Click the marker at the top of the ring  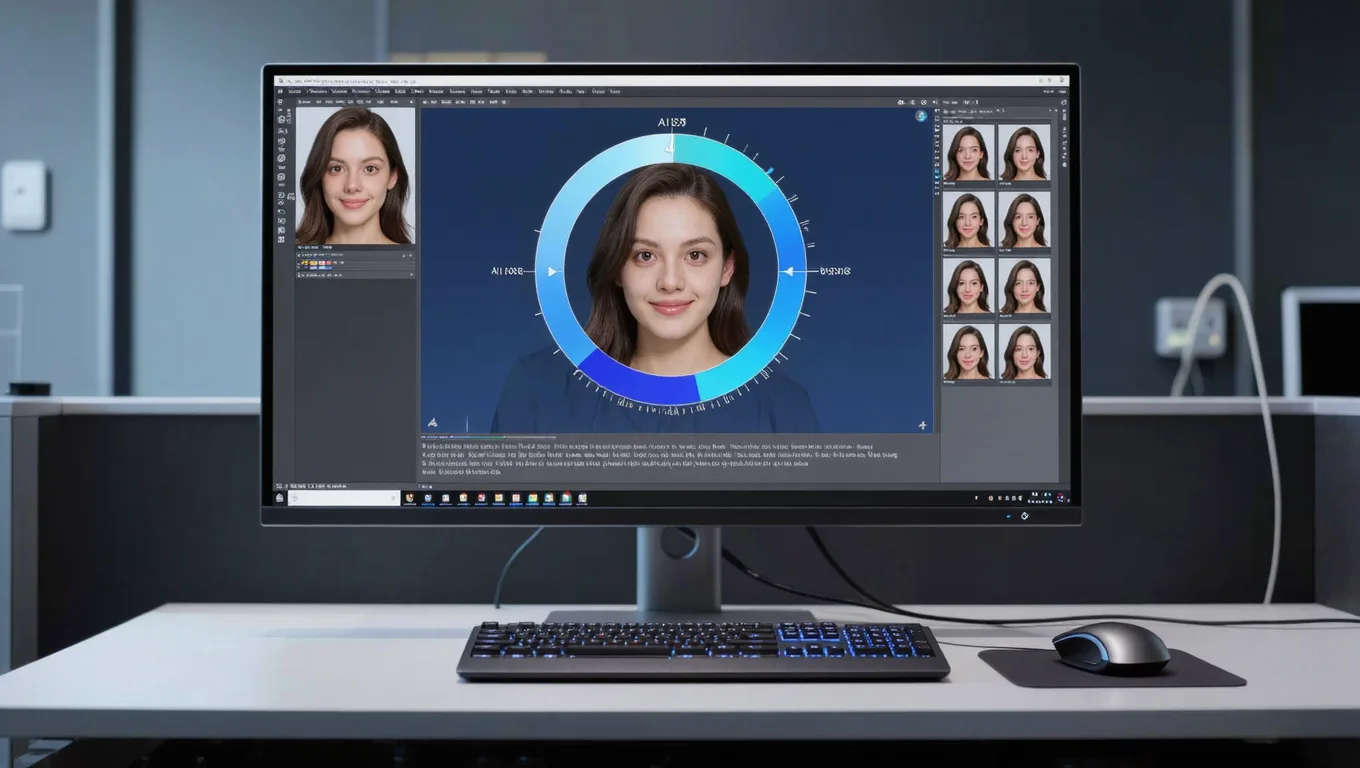click(671, 146)
